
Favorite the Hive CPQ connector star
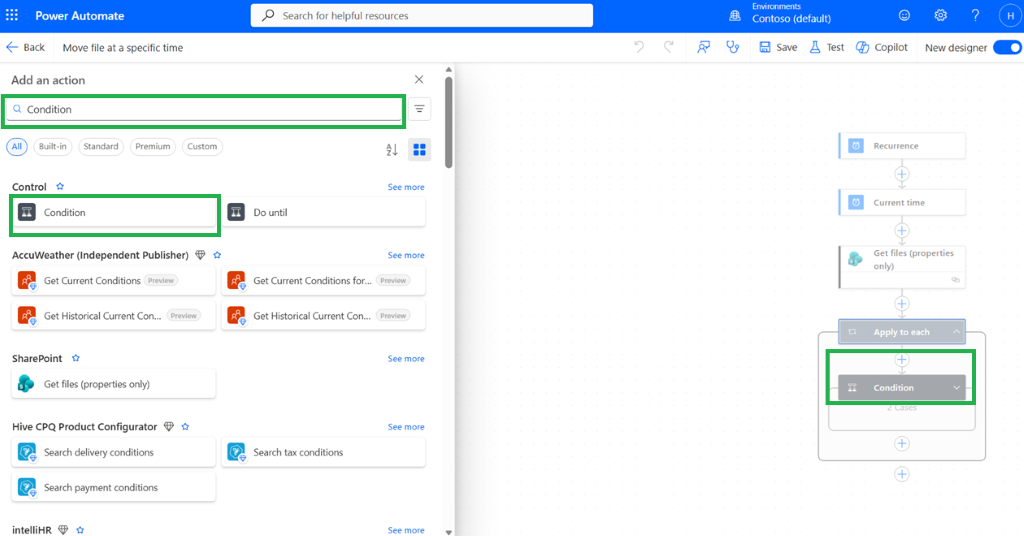[x=185, y=427]
